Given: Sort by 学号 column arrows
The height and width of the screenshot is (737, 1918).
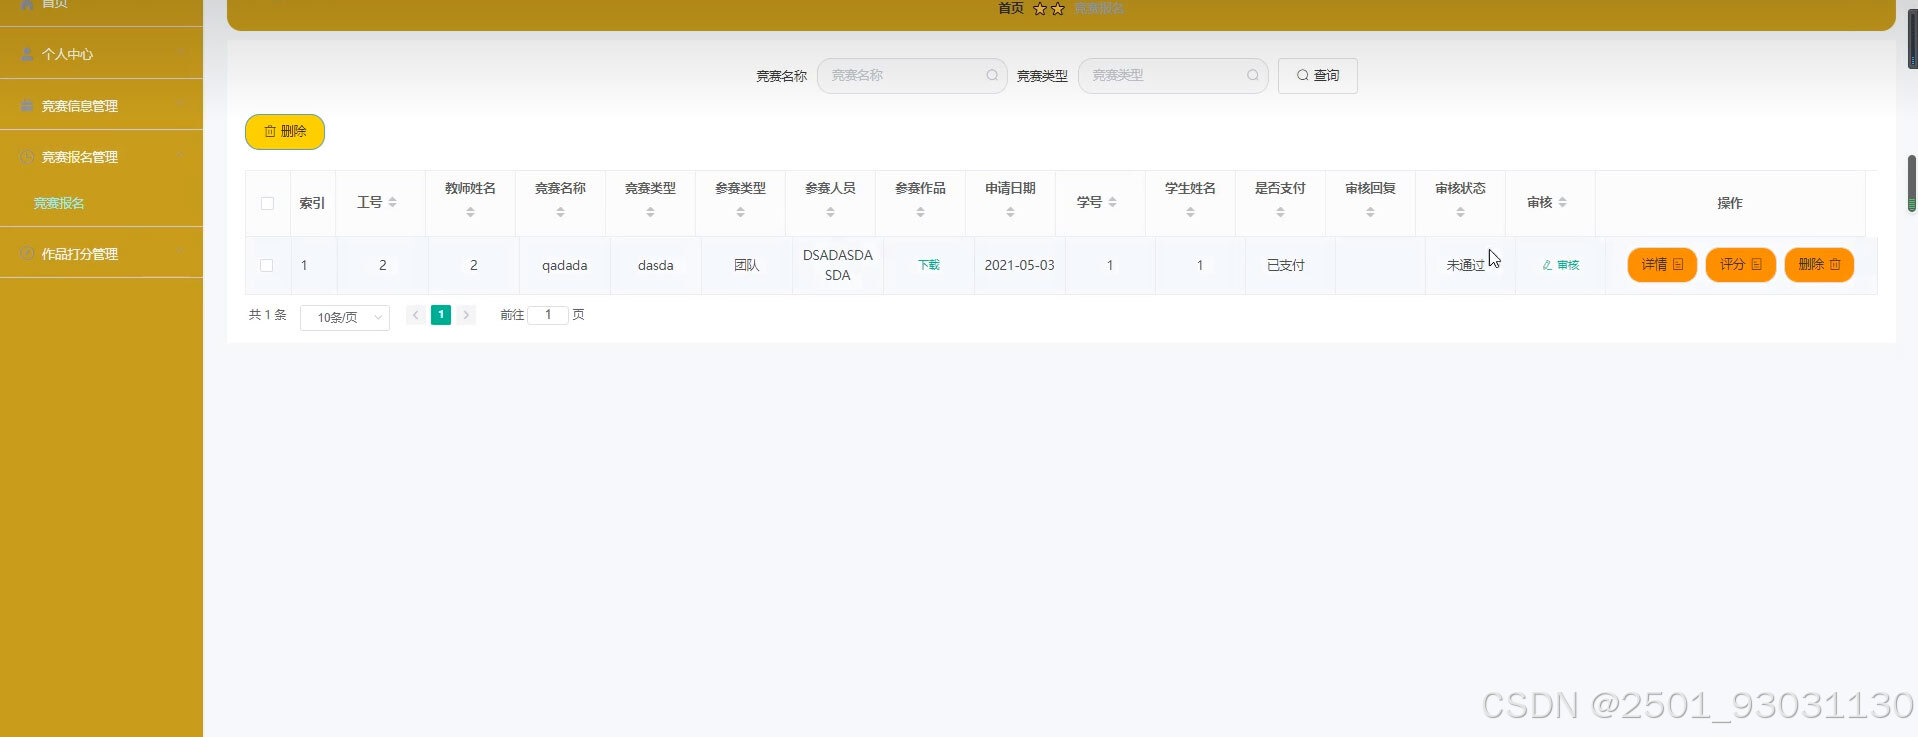Looking at the screenshot, I should 1112,202.
